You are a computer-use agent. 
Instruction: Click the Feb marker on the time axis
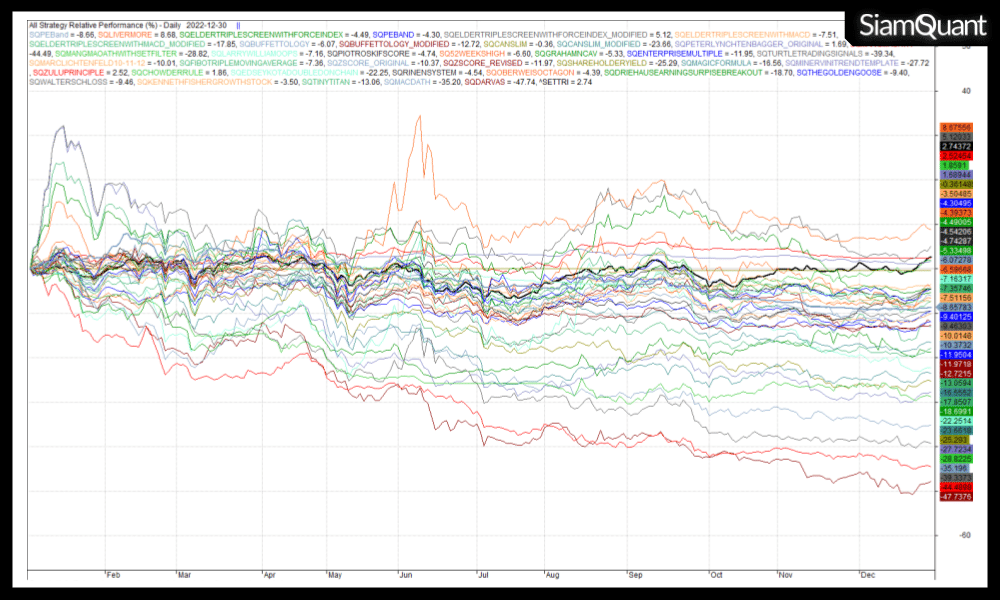pyautogui.click(x=111, y=577)
